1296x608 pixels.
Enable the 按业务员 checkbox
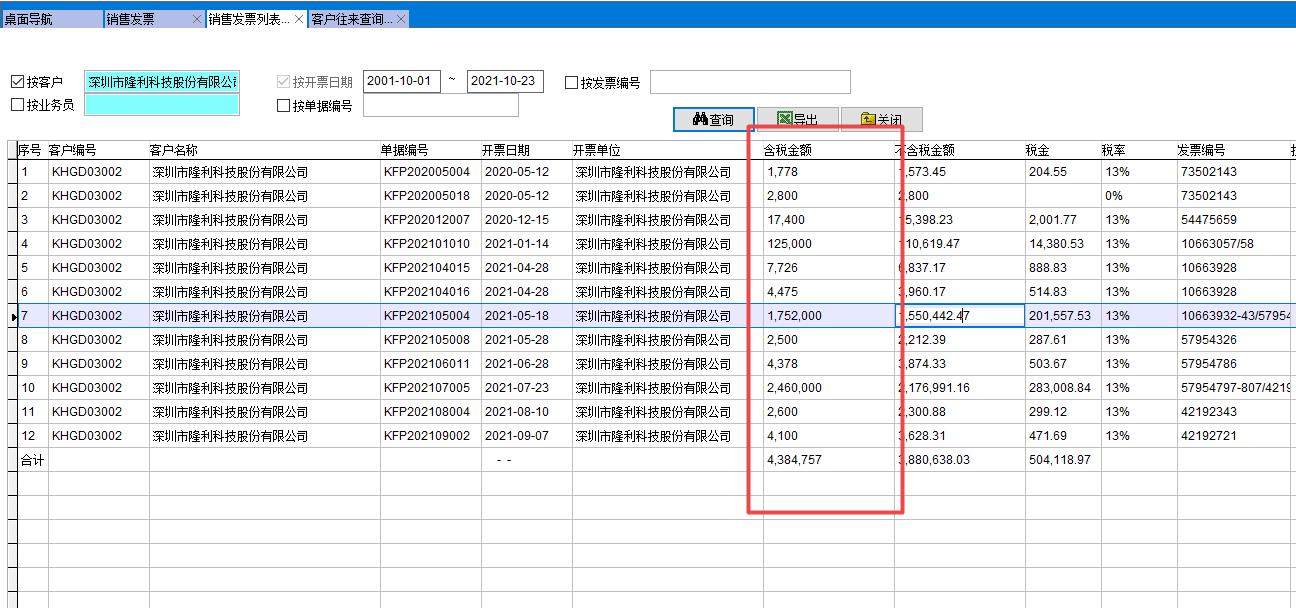(17, 104)
